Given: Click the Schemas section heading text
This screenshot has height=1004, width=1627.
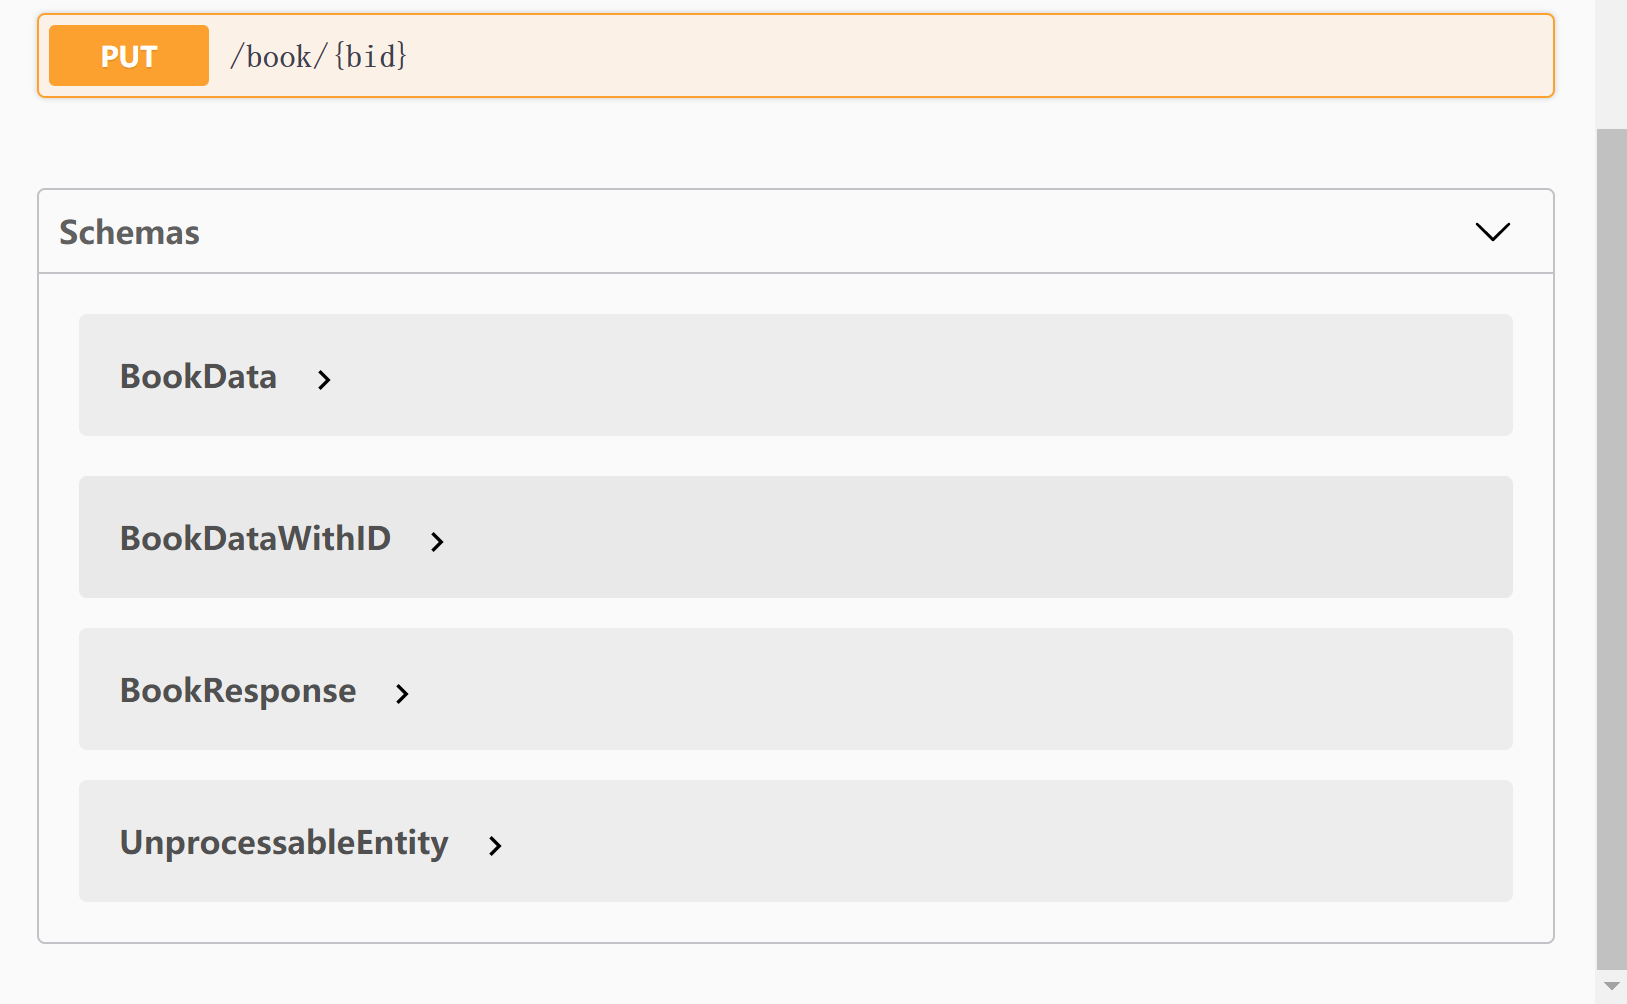Looking at the screenshot, I should (x=130, y=232).
